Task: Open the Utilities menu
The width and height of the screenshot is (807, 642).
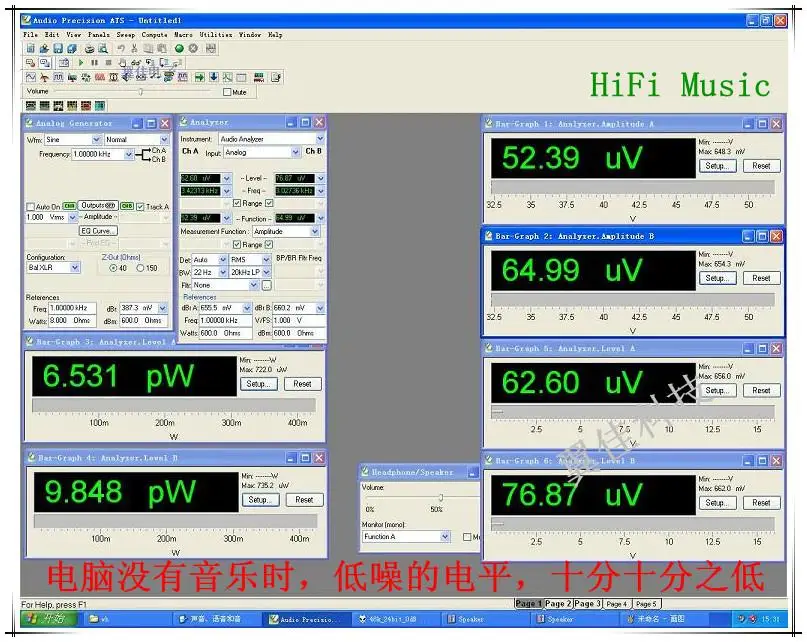Action: click(215, 35)
